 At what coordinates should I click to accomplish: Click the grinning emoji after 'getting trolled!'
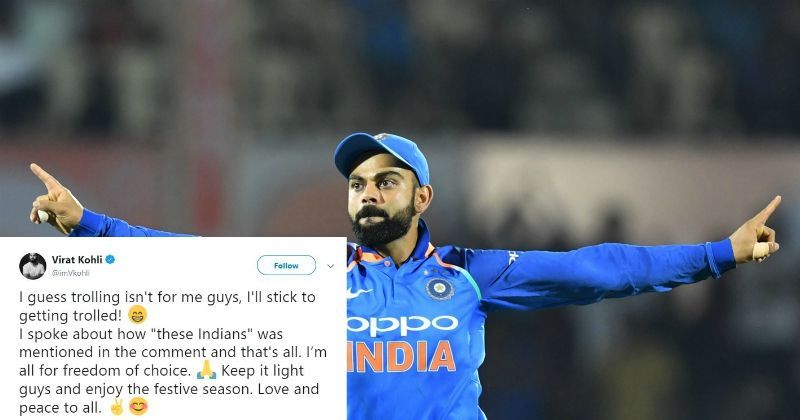137,315
